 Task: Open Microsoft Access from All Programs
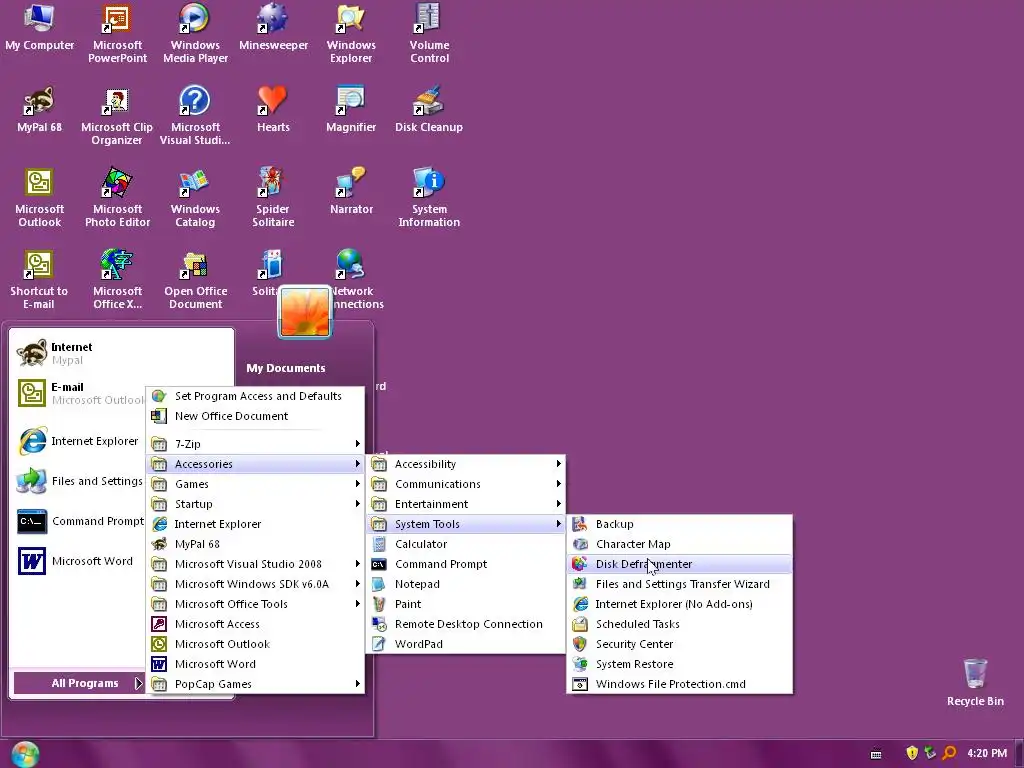click(255, 624)
